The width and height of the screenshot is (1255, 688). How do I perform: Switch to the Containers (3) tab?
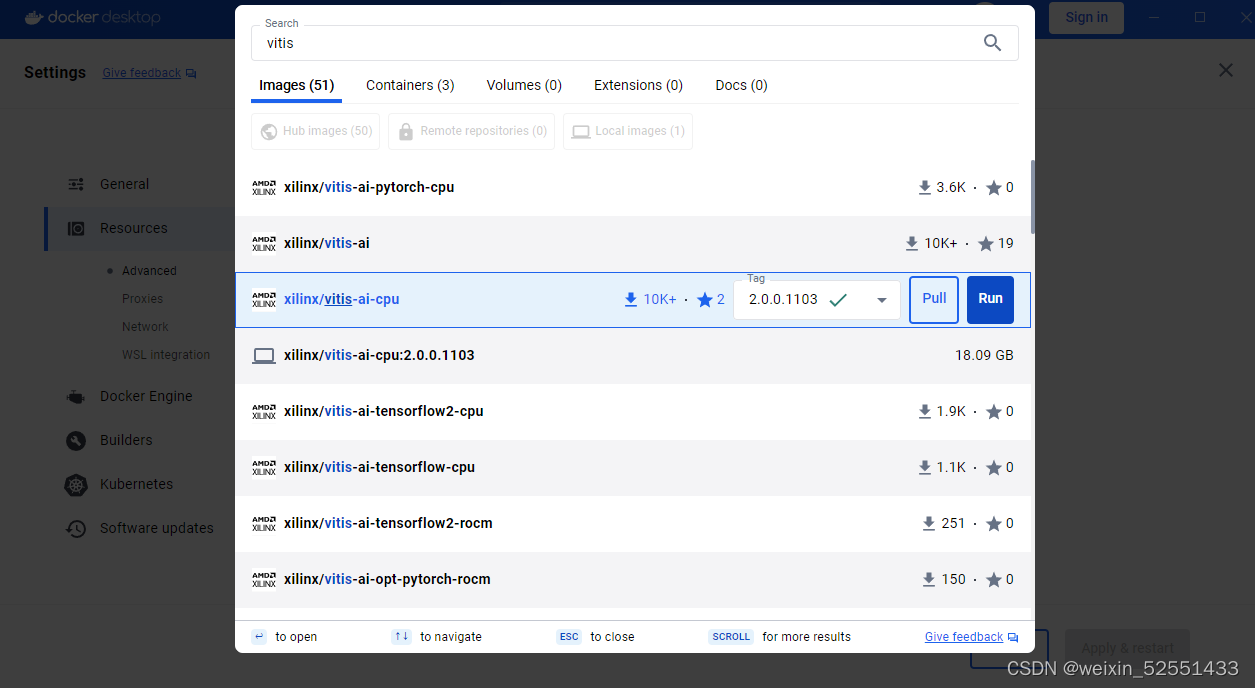tap(410, 85)
